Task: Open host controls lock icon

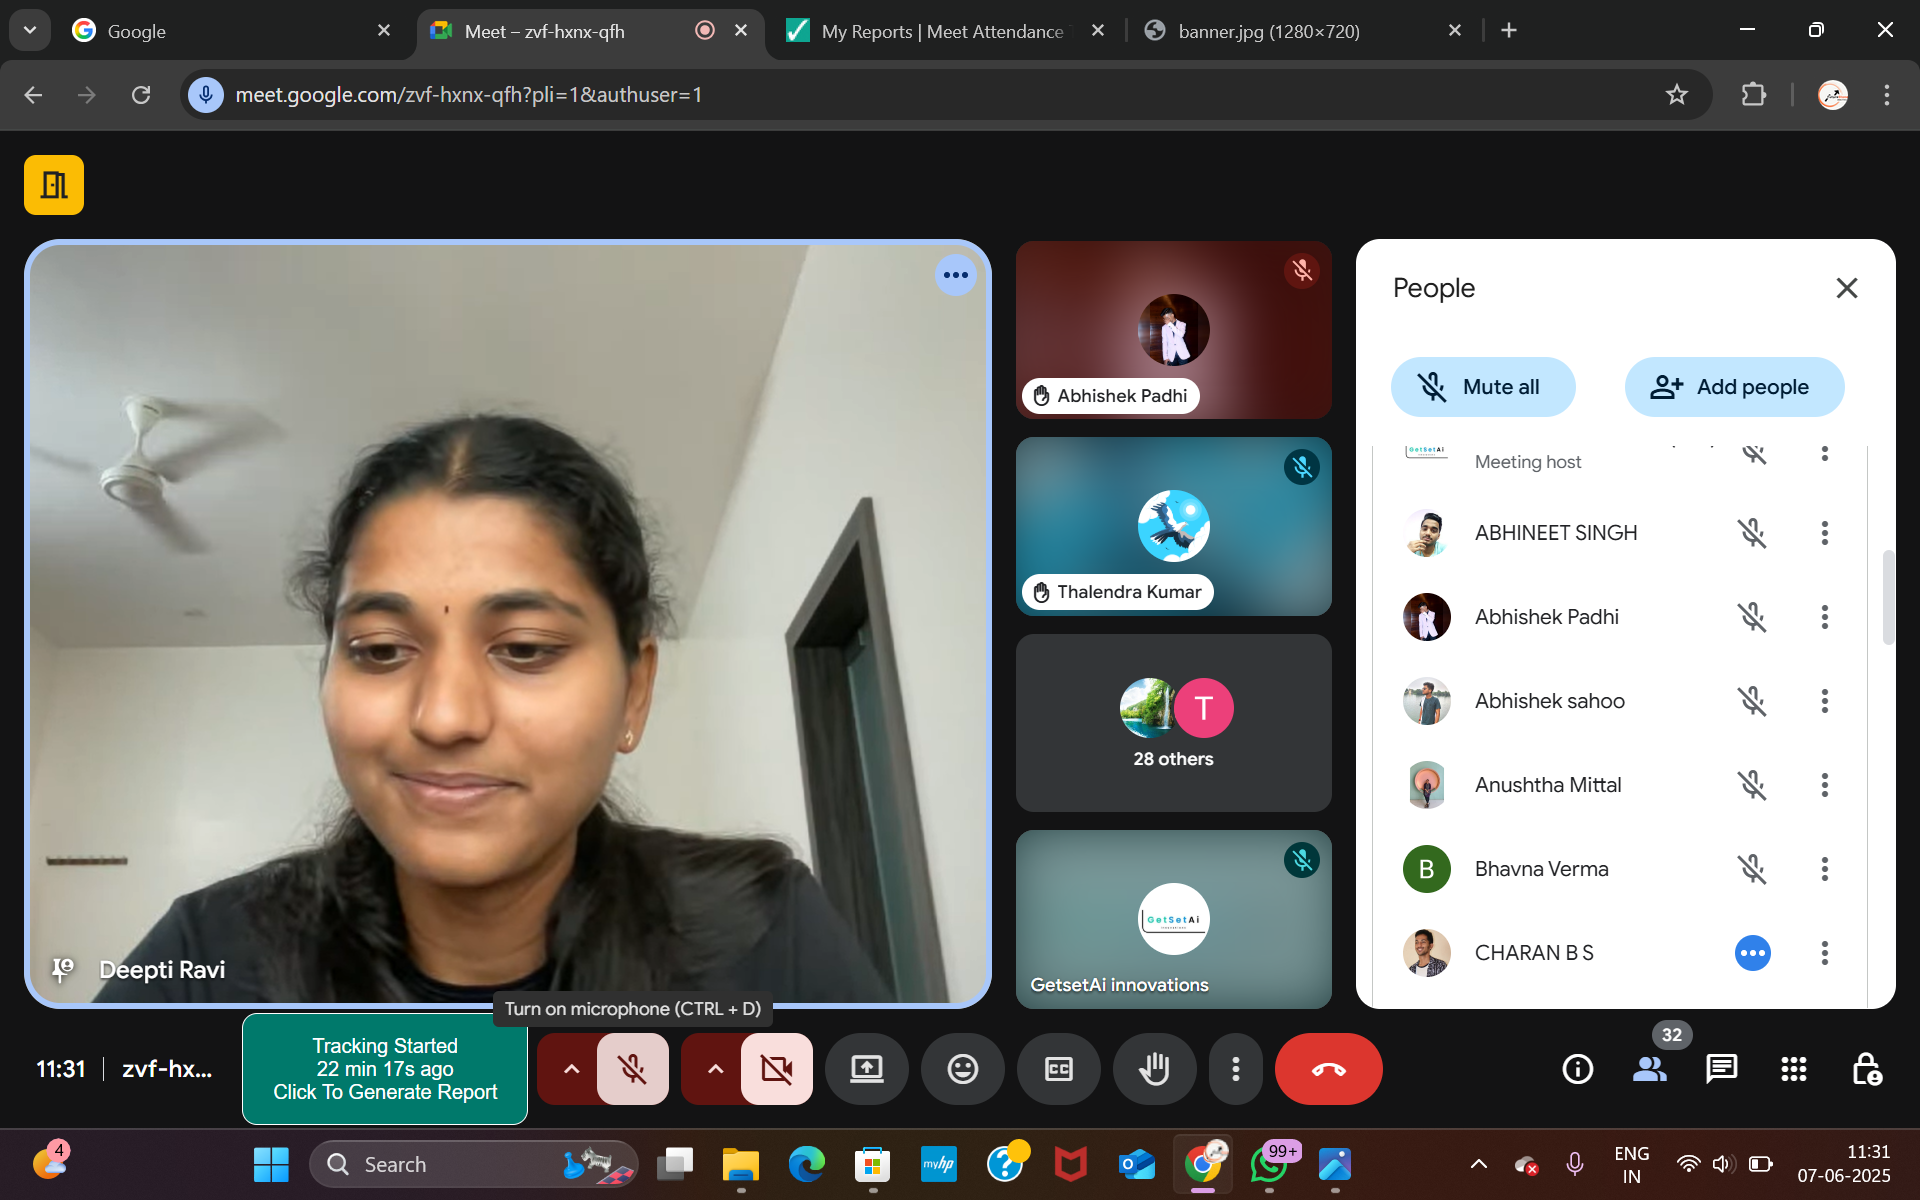Action: (x=1866, y=1069)
